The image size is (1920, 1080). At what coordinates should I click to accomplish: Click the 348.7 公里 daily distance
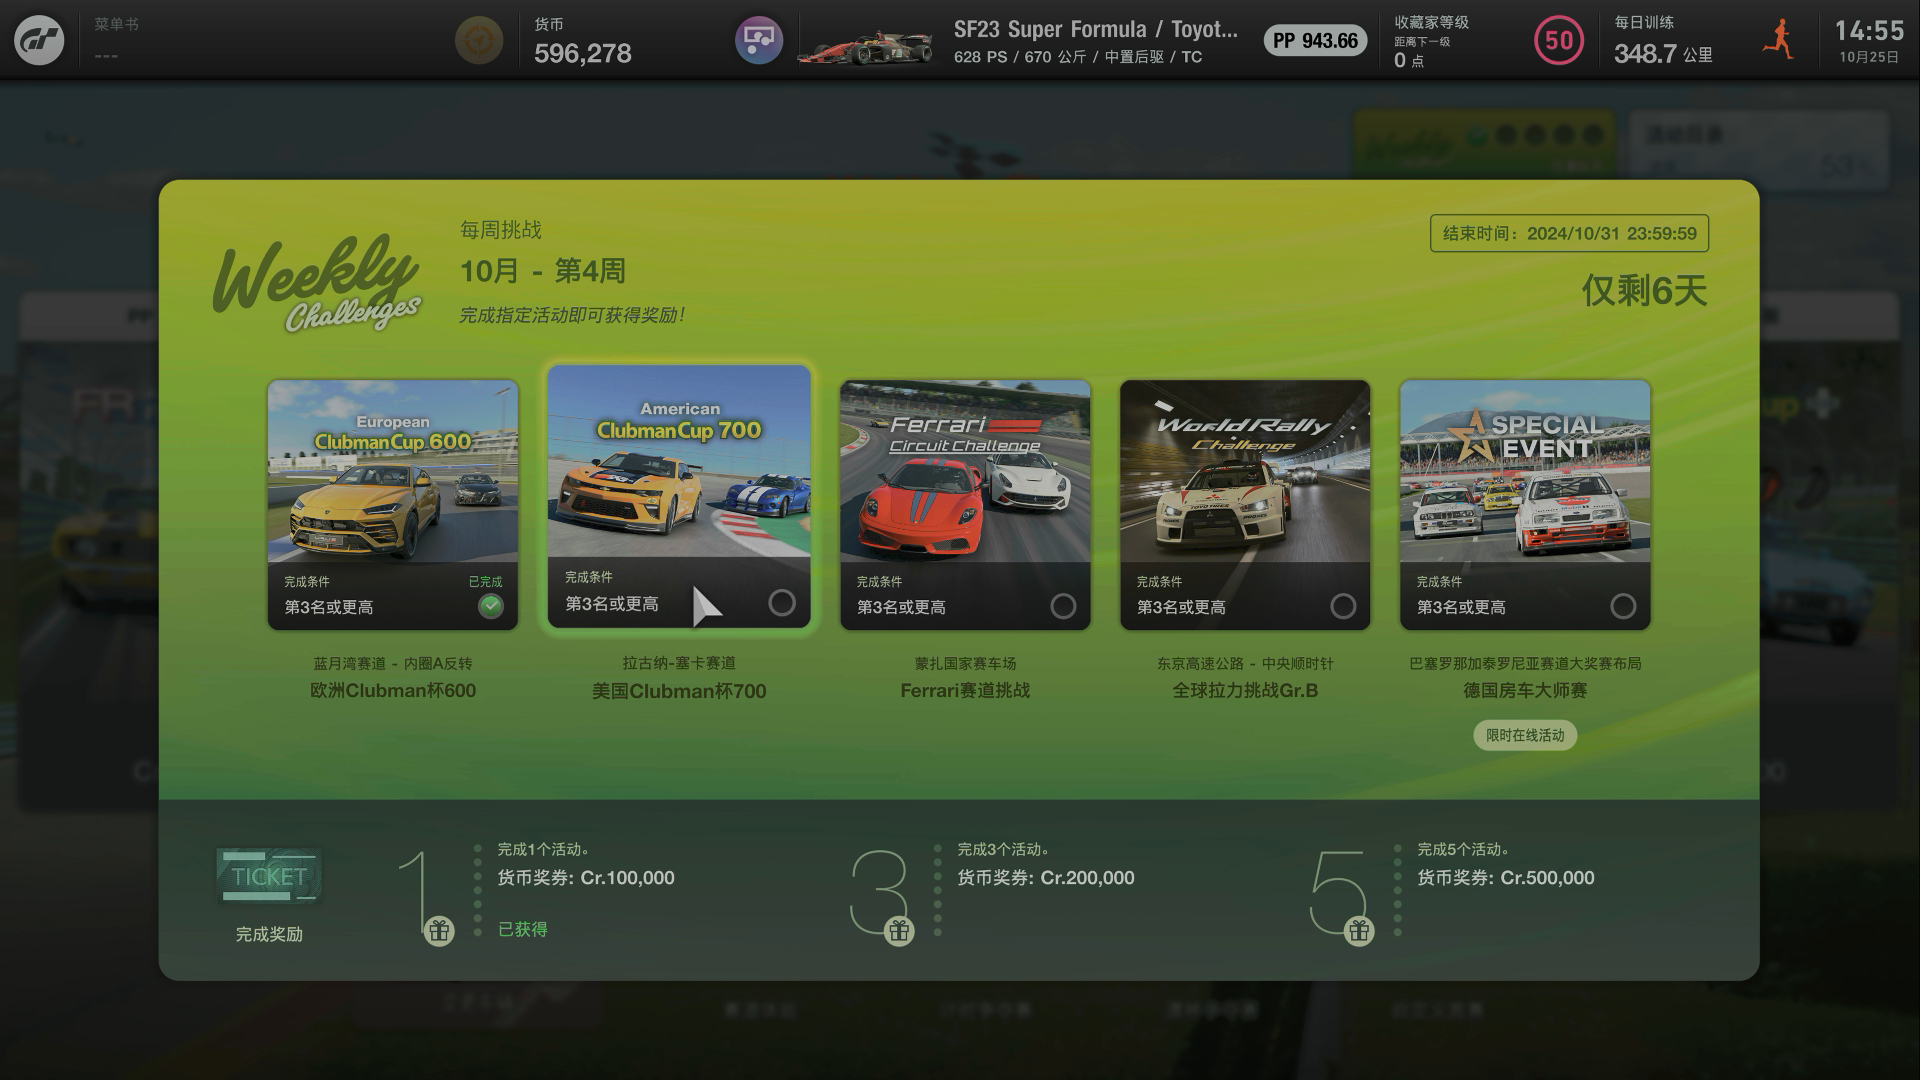point(1663,54)
